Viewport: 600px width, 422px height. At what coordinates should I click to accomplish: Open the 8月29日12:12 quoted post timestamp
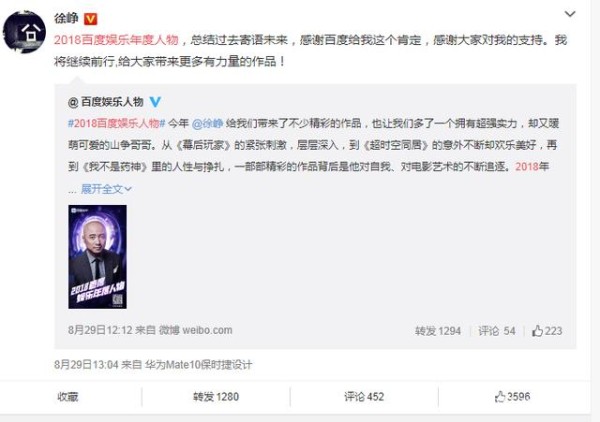click(x=100, y=330)
